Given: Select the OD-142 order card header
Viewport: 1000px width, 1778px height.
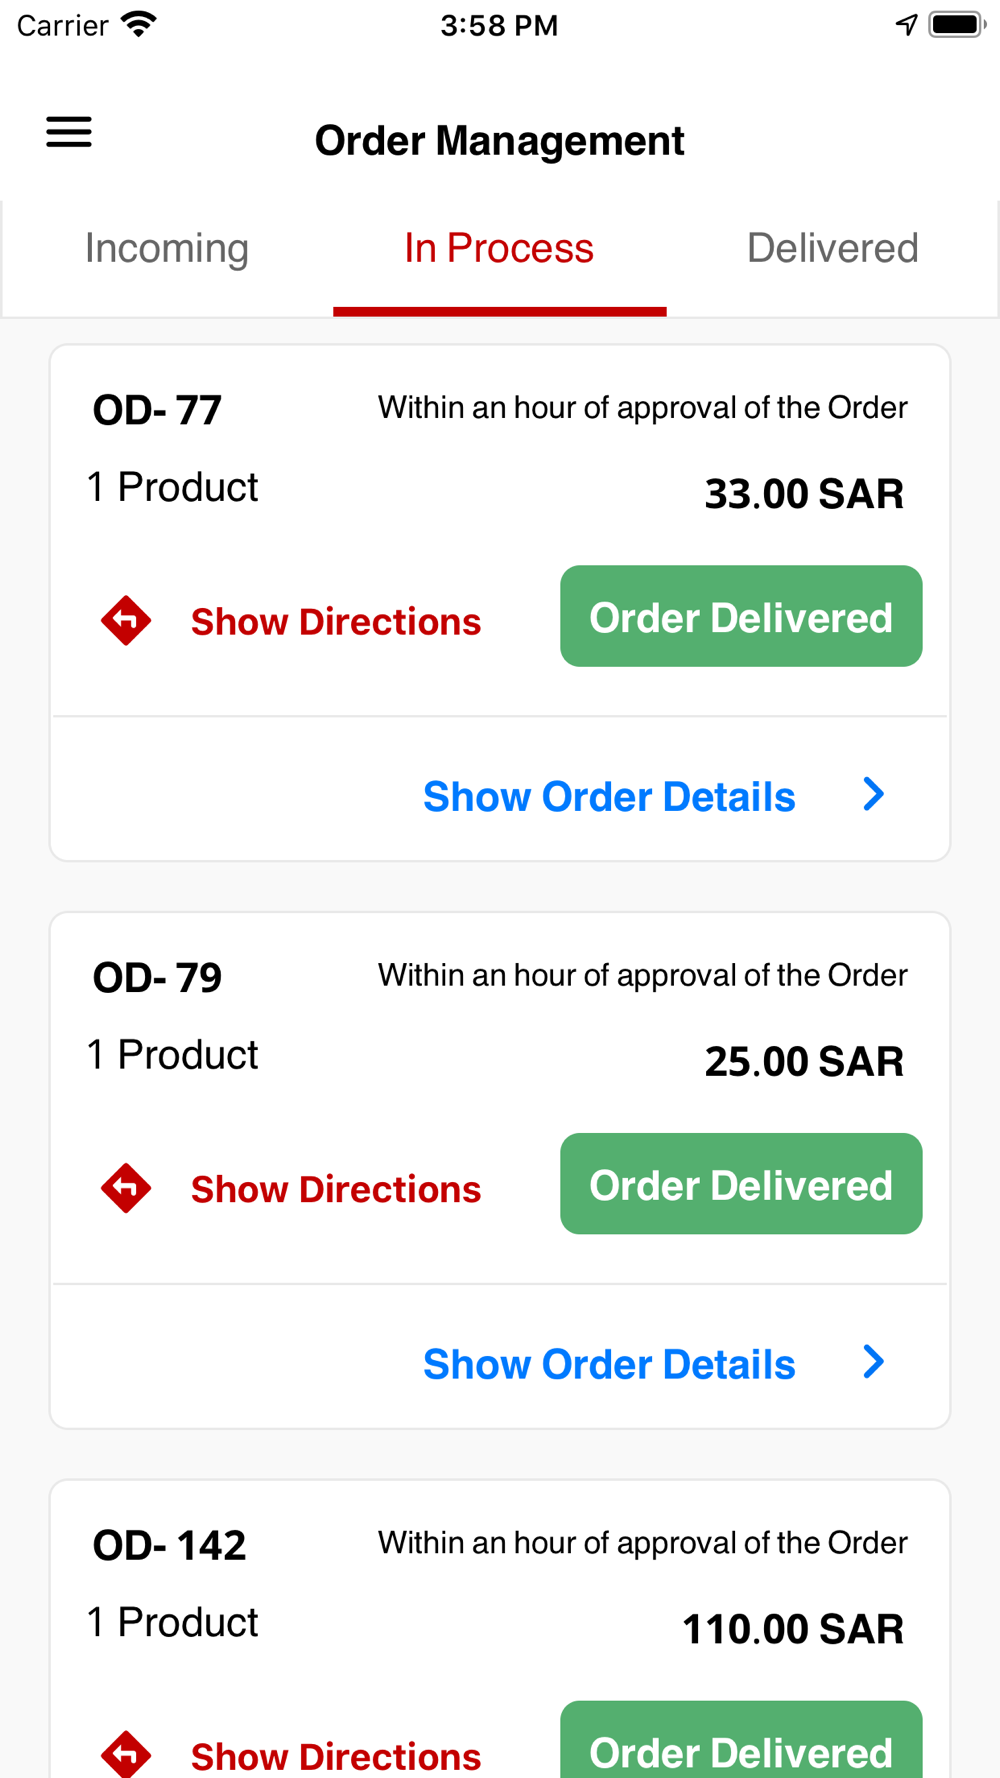Looking at the screenshot, I should 169,1545.
